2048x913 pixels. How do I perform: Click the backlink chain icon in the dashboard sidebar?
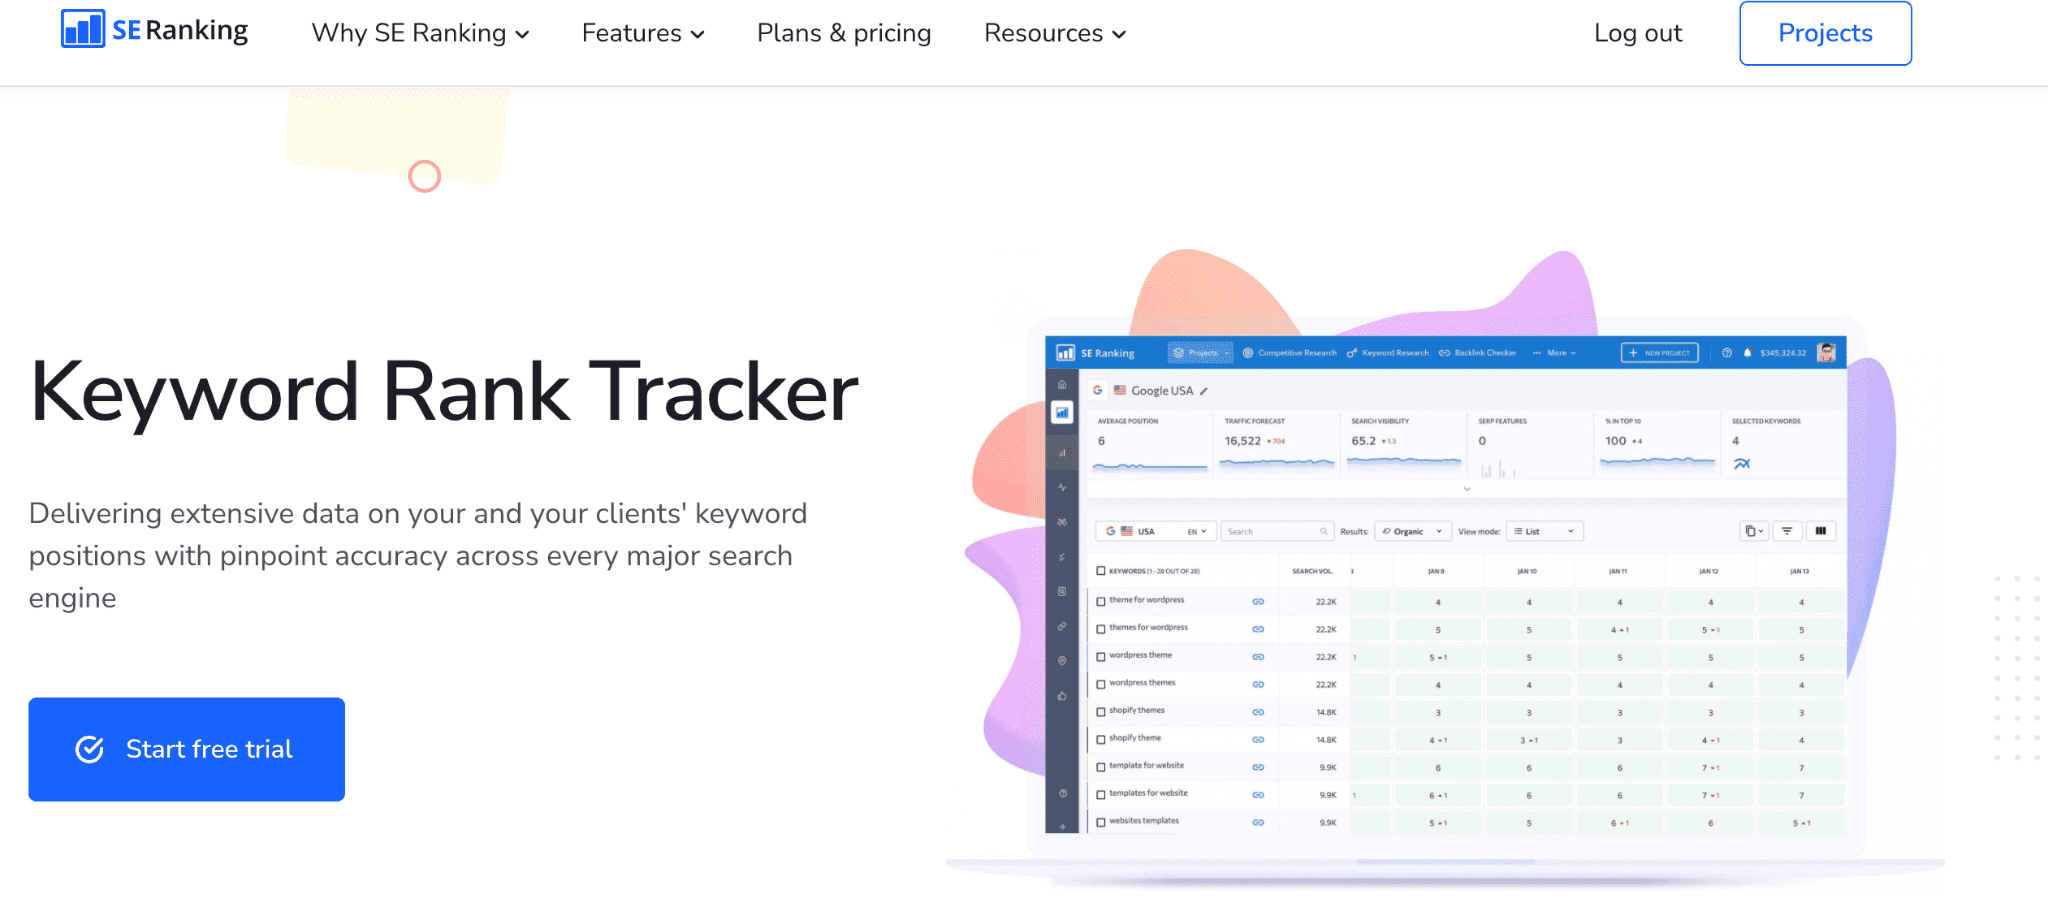pos(1062,626)
